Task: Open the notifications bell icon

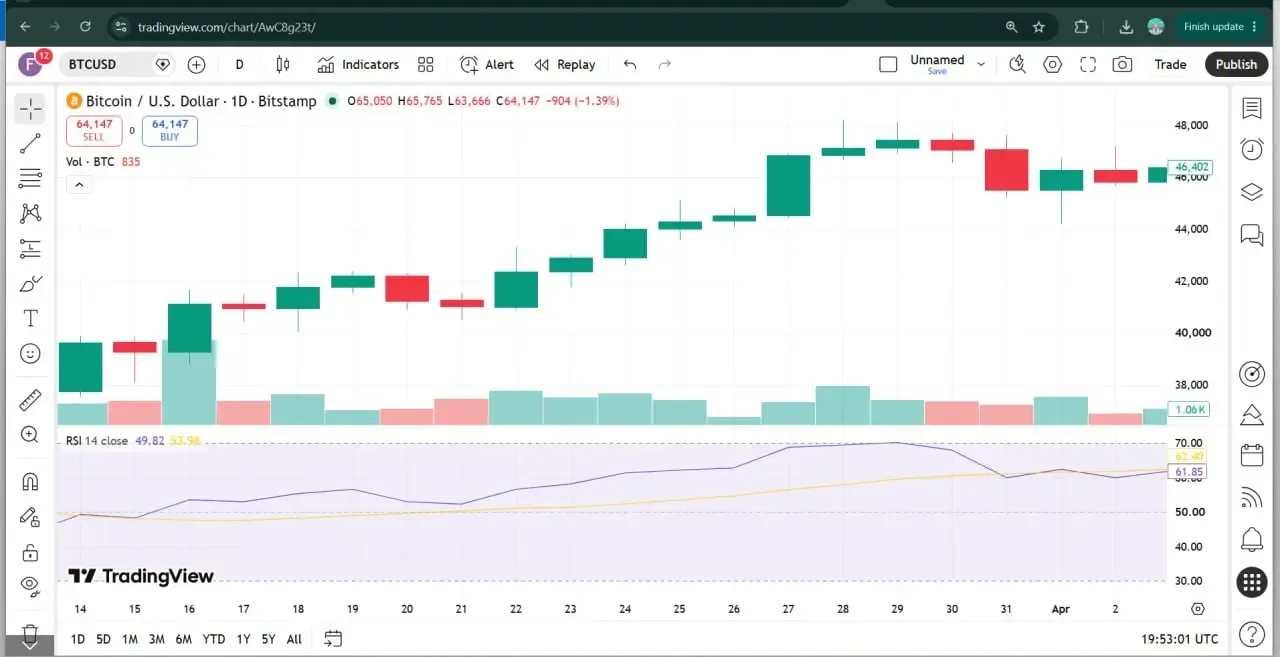Action: (1252, 540)
